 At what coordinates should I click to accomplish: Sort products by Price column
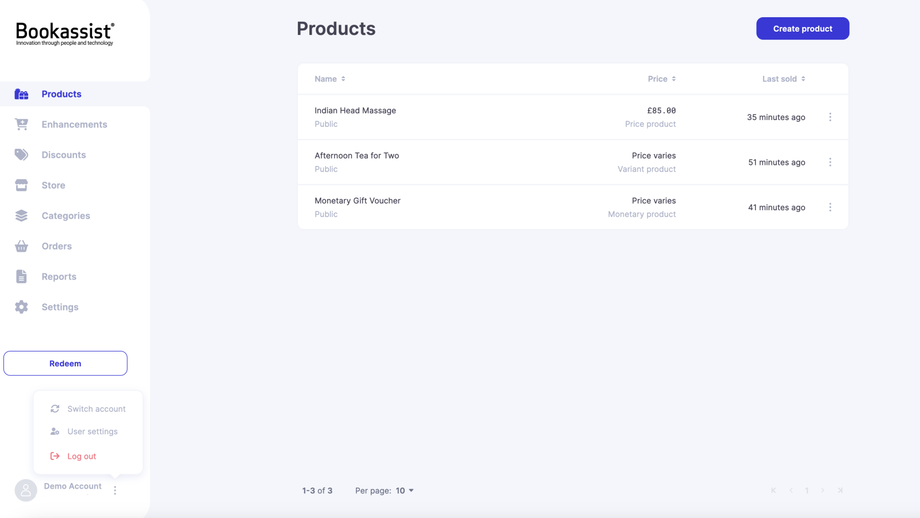(x=661, y=79)
